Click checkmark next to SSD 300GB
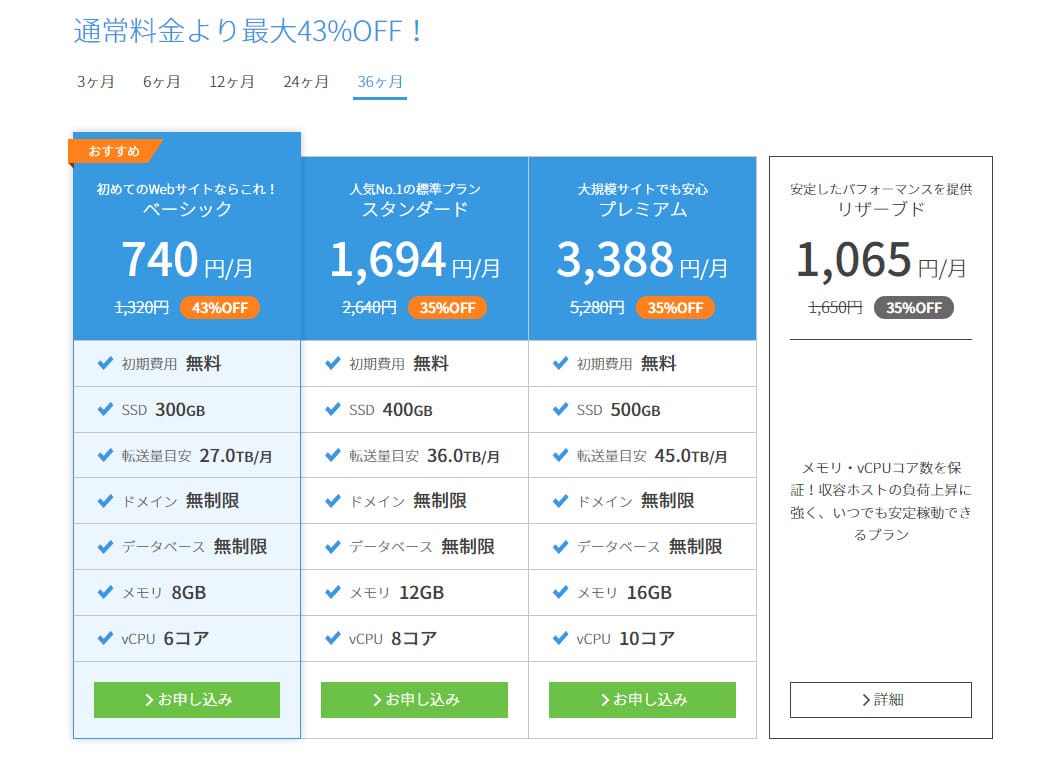The width and height of the screenshot is (1064, 758). coord(105,409)
